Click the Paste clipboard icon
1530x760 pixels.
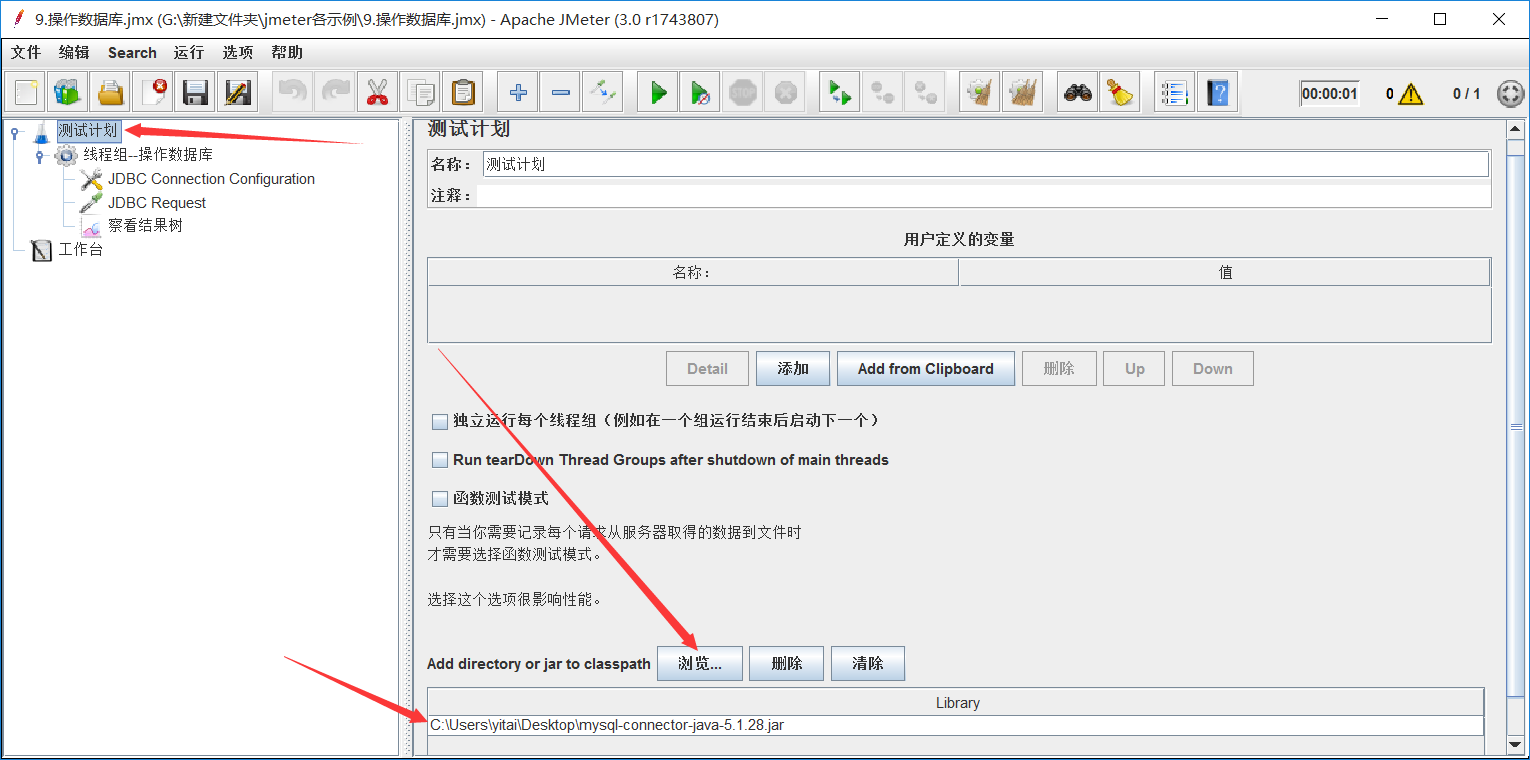tap(462, 93)
